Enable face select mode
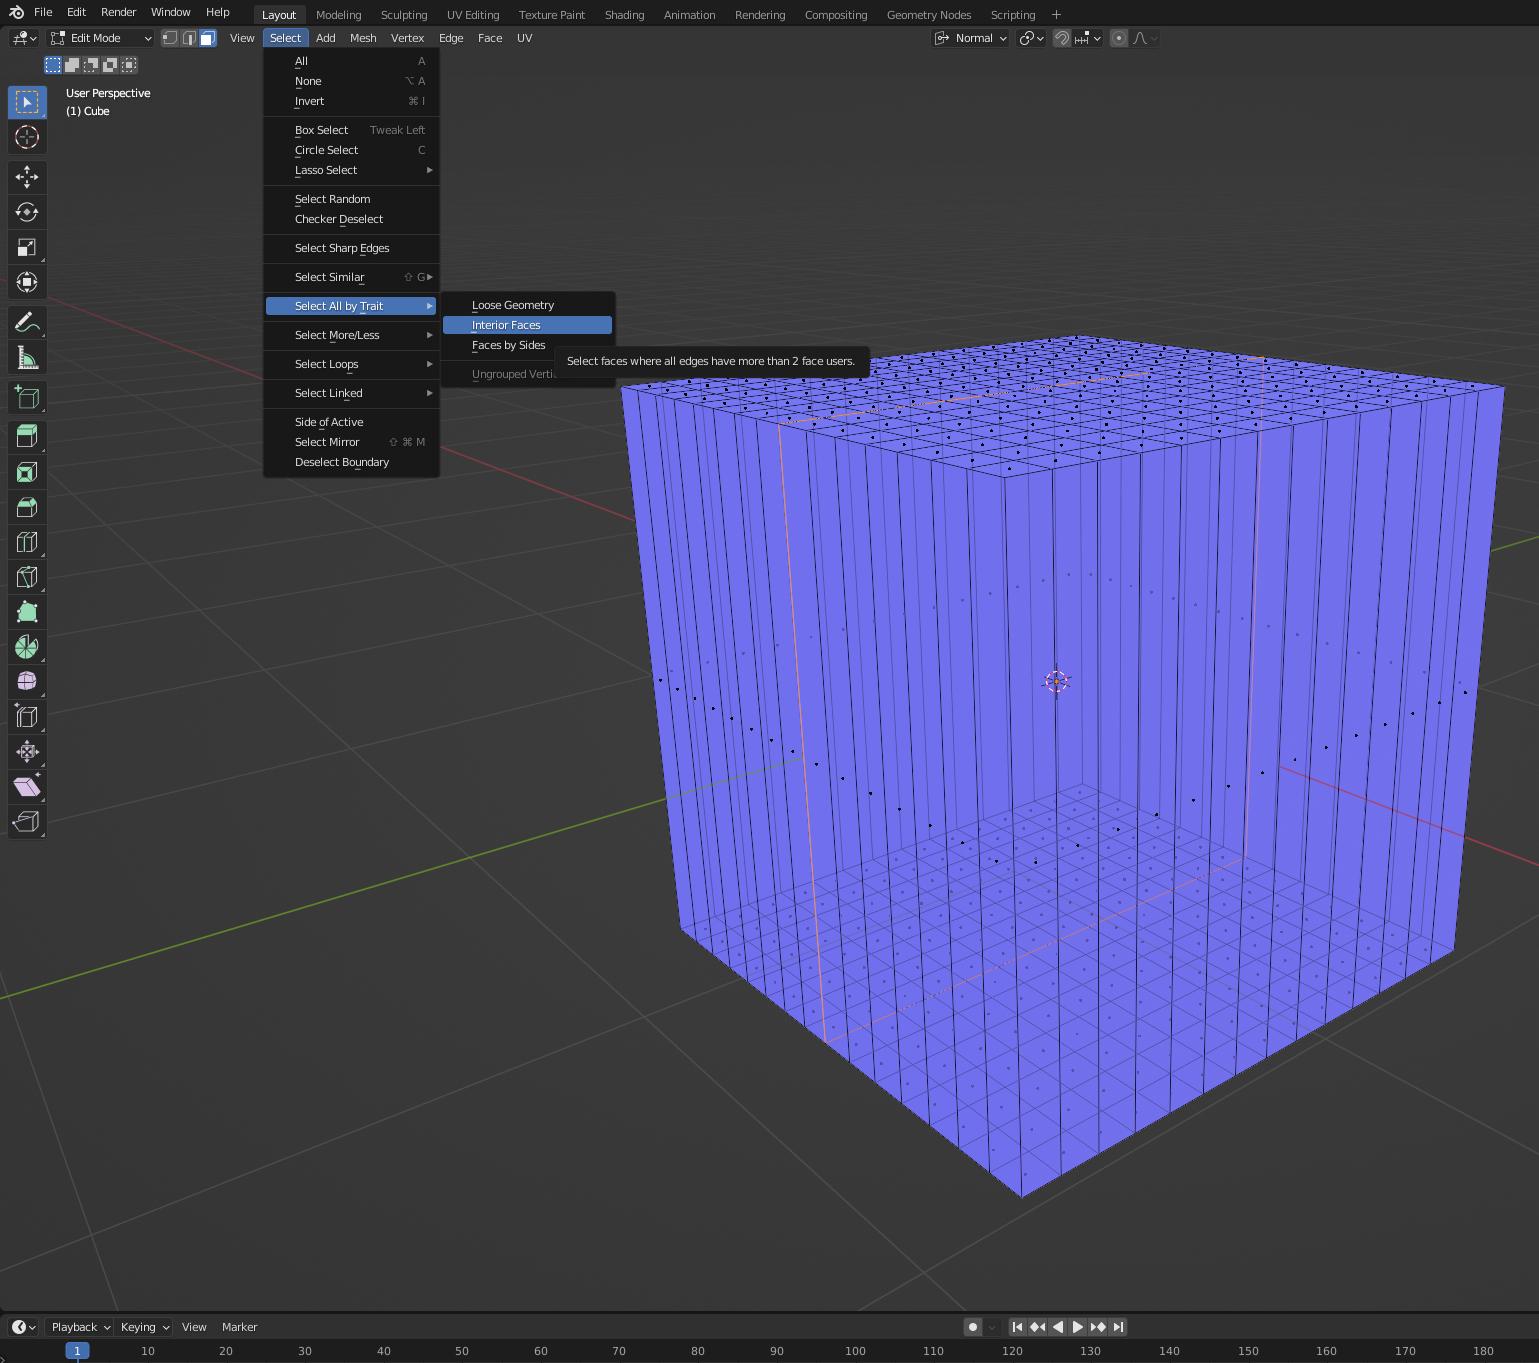Image resolution: width=1539 pixels, height=1363 pixels. [207, 38]
